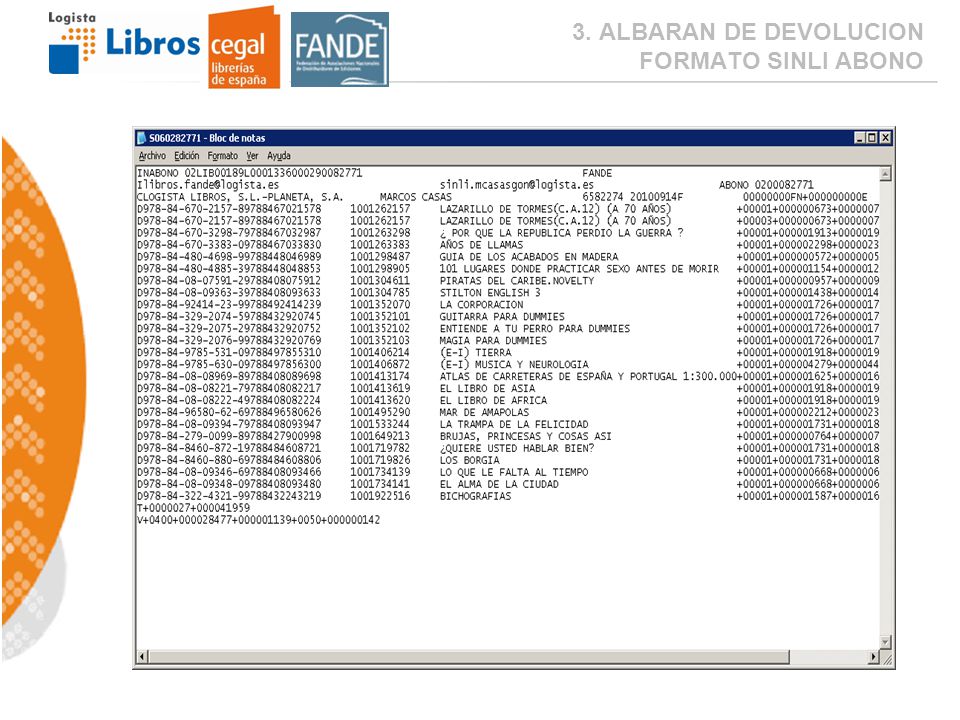Click the title EL ALMA DE LA CIUDAD
Screen dimensions: 960x720
[499, 484]
